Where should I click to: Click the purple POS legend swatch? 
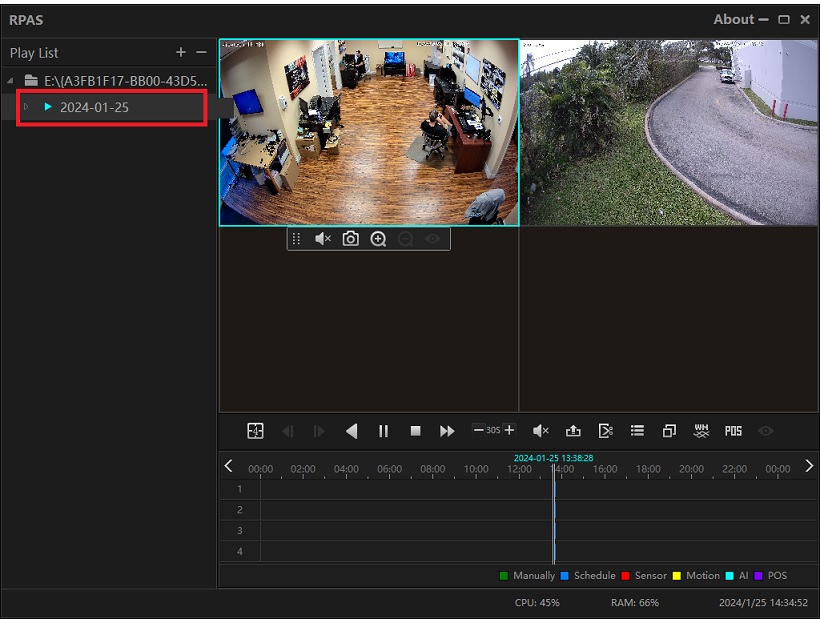[758, 576]
